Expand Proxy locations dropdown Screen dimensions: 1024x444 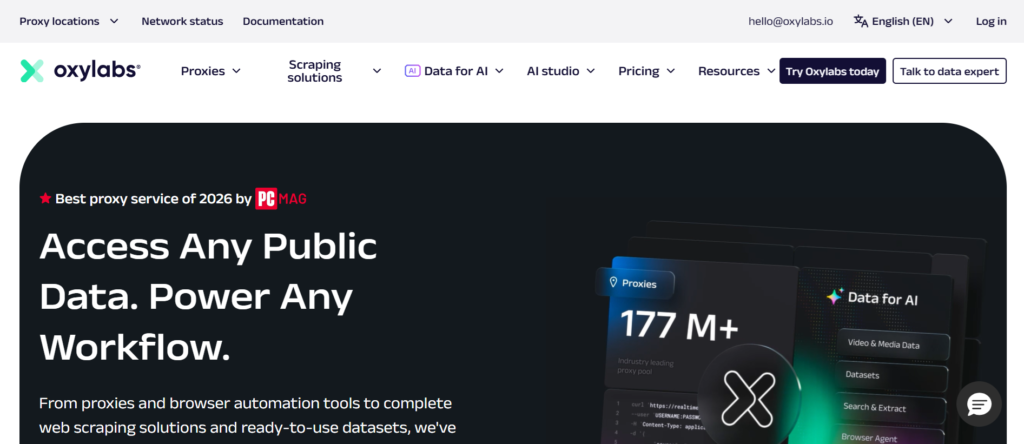[69, 21]
